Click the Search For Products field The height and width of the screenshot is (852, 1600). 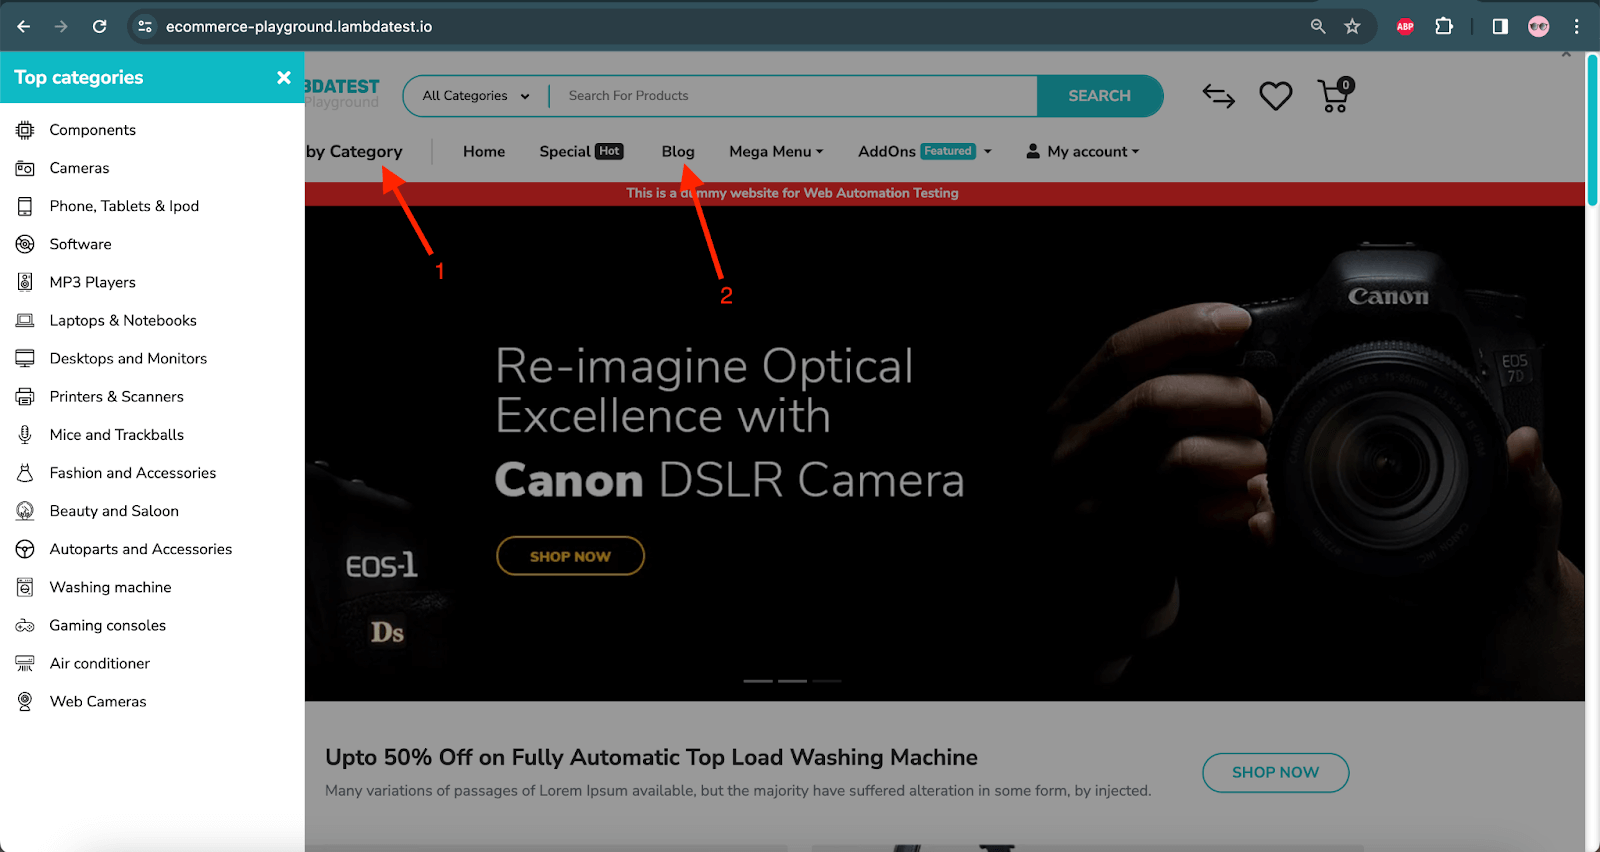point(795,96)
